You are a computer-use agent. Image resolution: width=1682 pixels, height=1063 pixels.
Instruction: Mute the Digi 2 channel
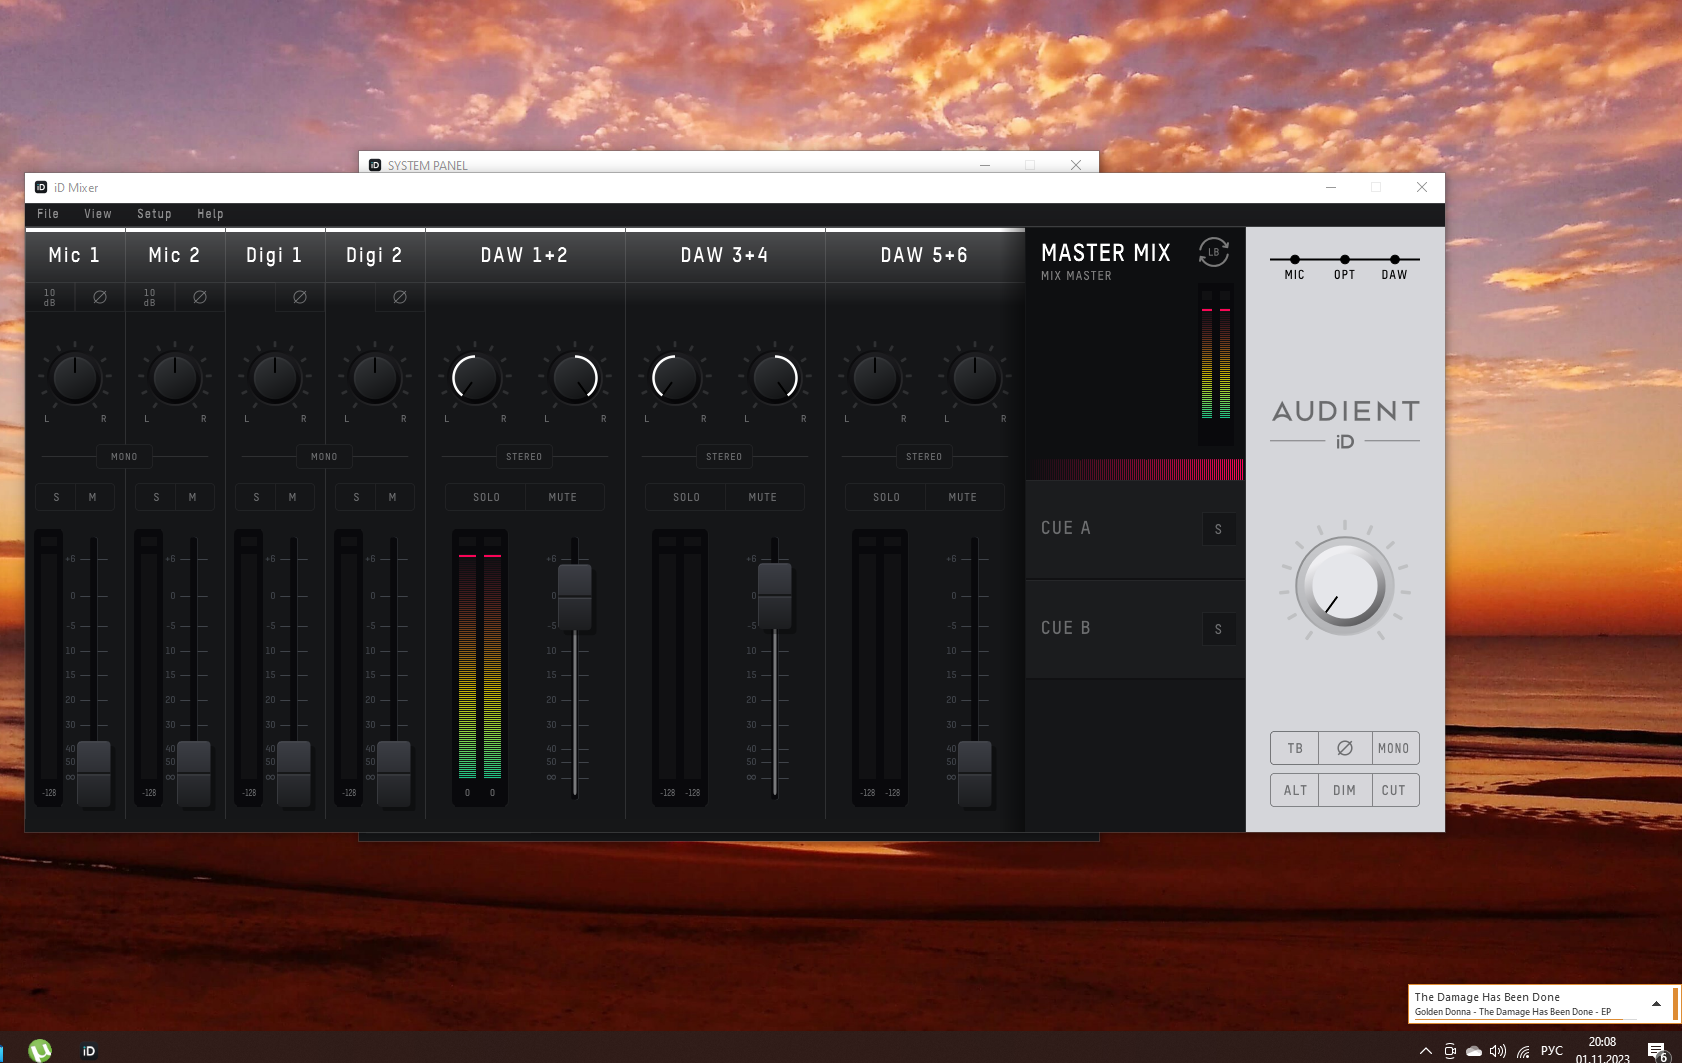click(x=393, y=497)
